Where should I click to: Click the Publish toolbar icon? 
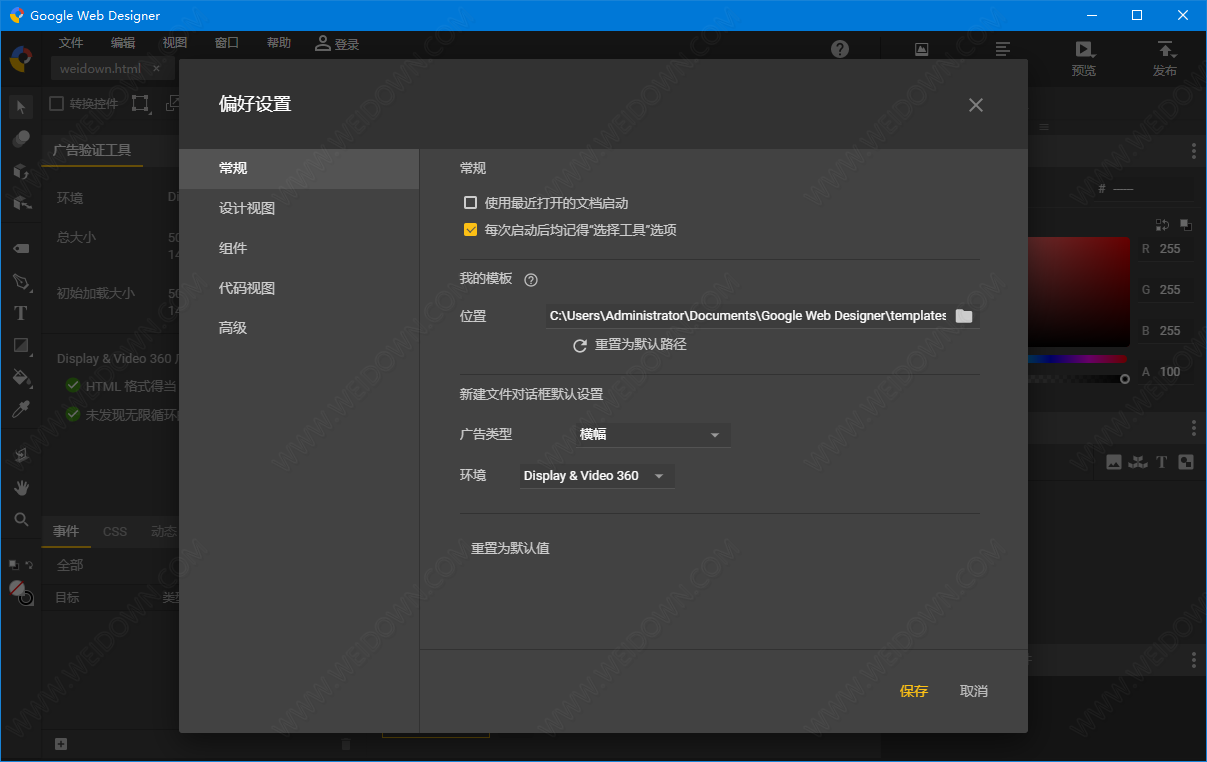click(1165, 59)
